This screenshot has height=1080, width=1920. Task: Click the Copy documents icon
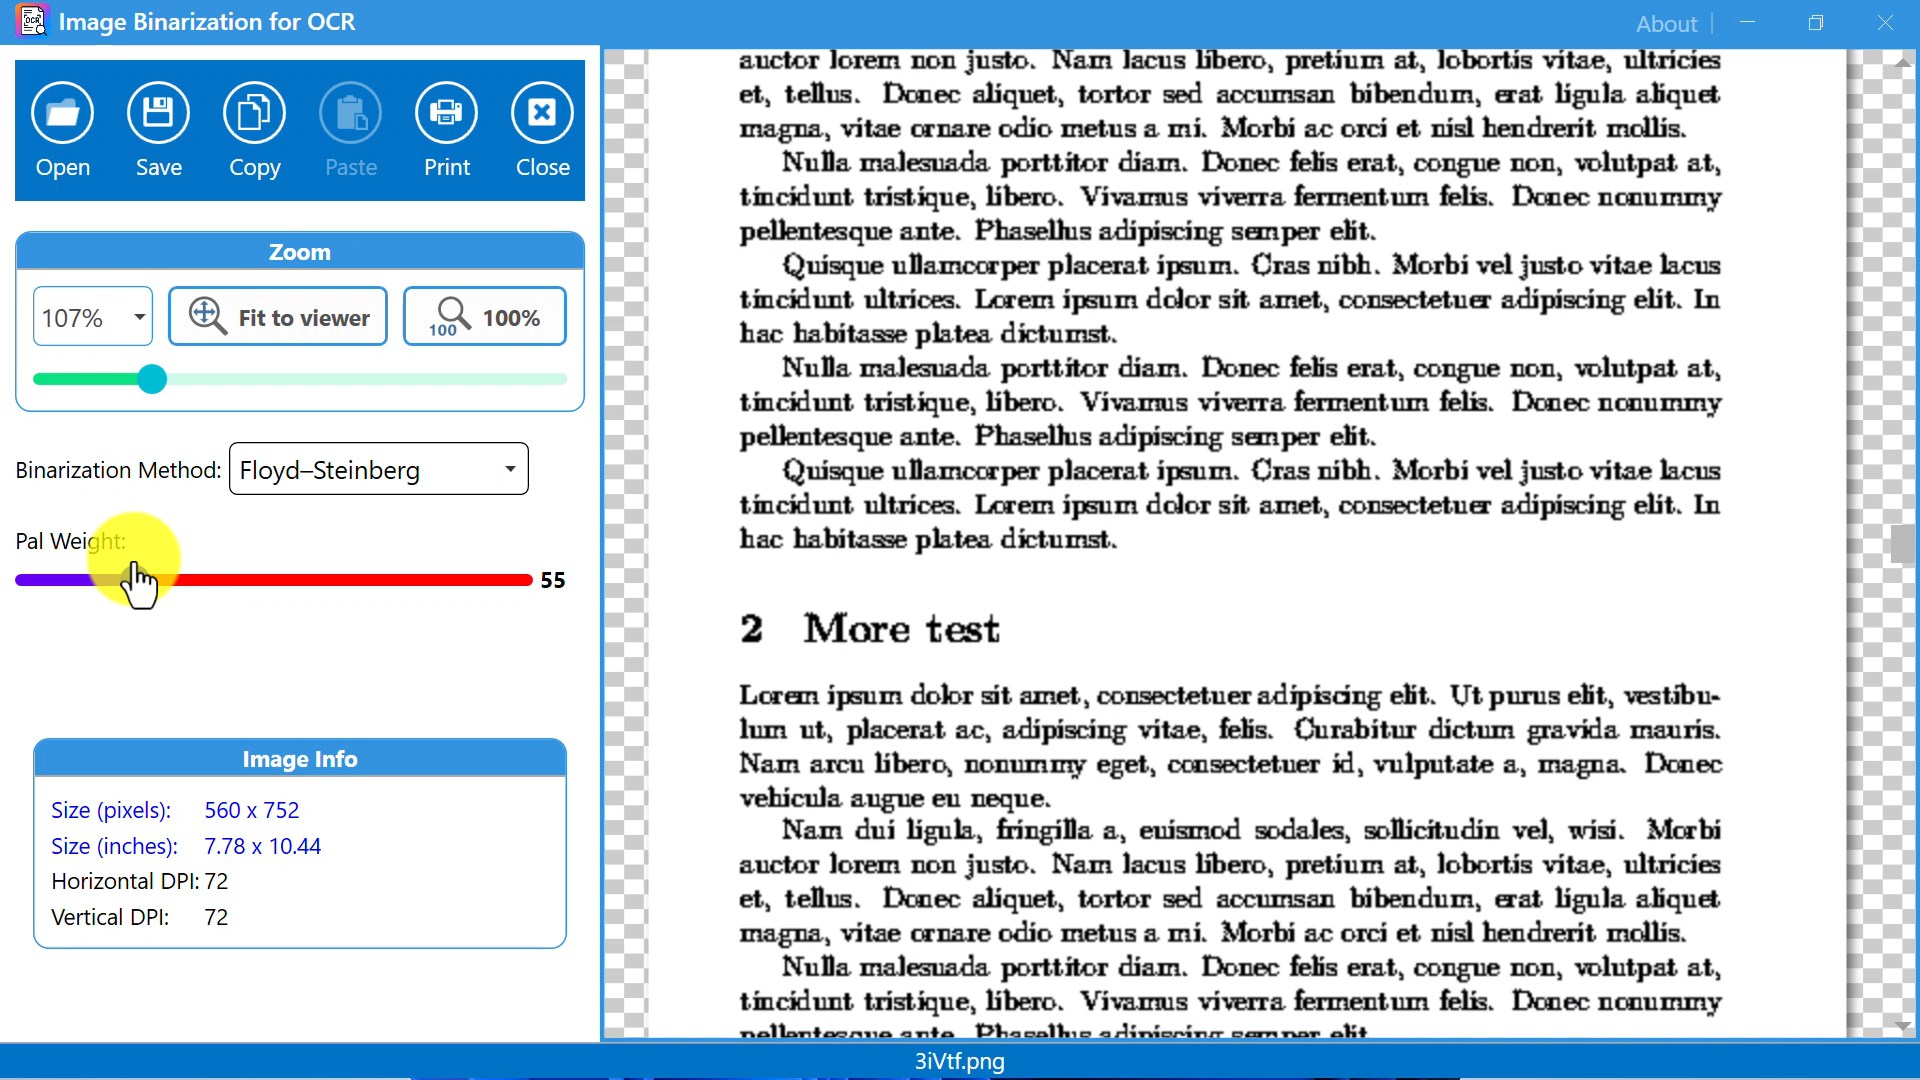(x=254, y=114)
